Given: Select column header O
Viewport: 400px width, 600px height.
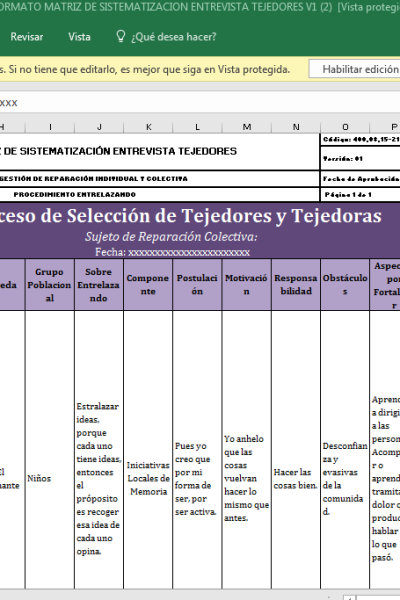Looking at the screenshot, I should pyautogui.click(x=345, y=127).
